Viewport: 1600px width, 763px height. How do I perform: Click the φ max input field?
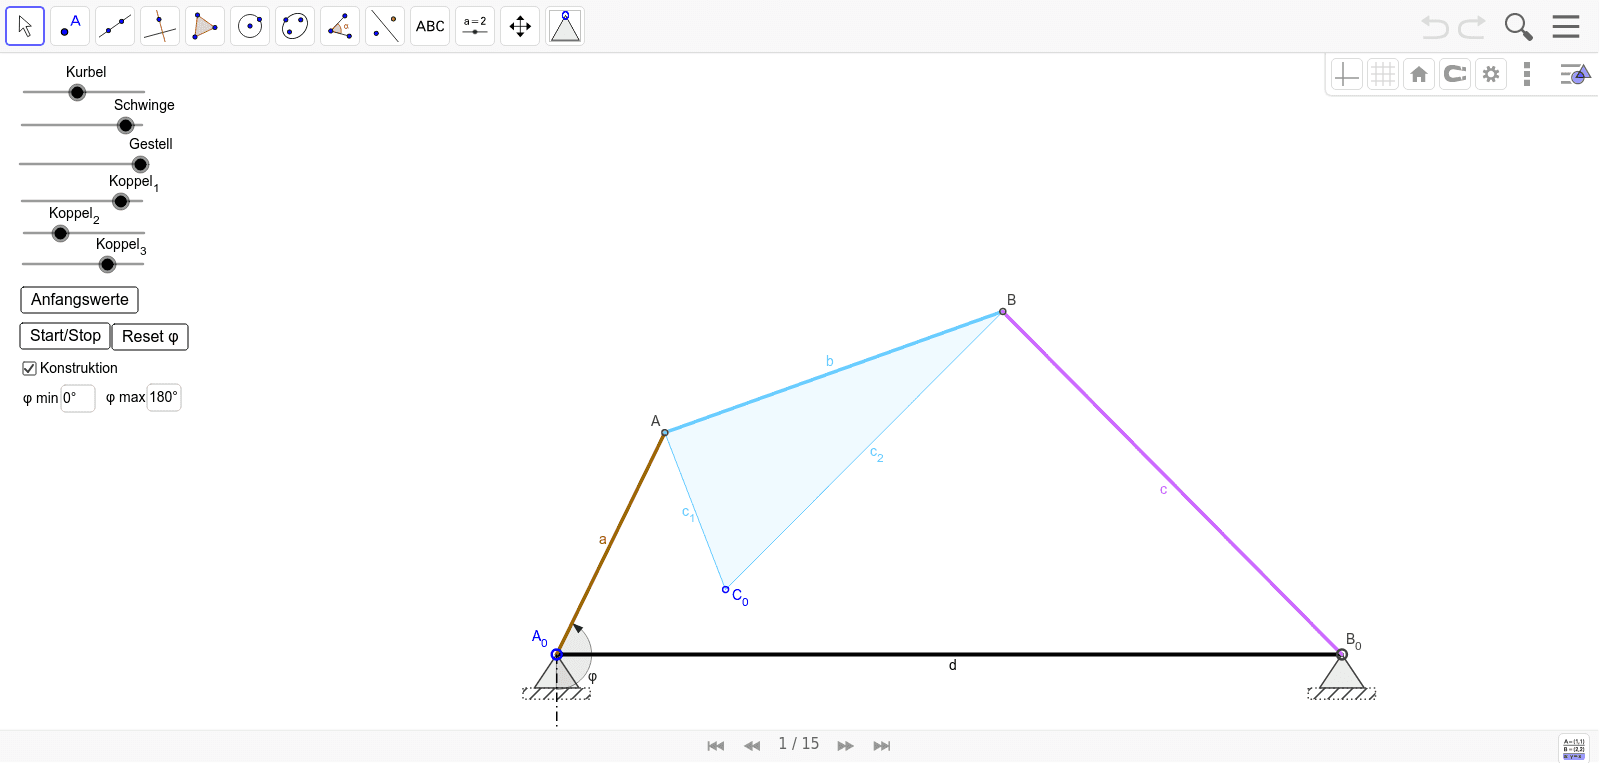pos(164,397)
